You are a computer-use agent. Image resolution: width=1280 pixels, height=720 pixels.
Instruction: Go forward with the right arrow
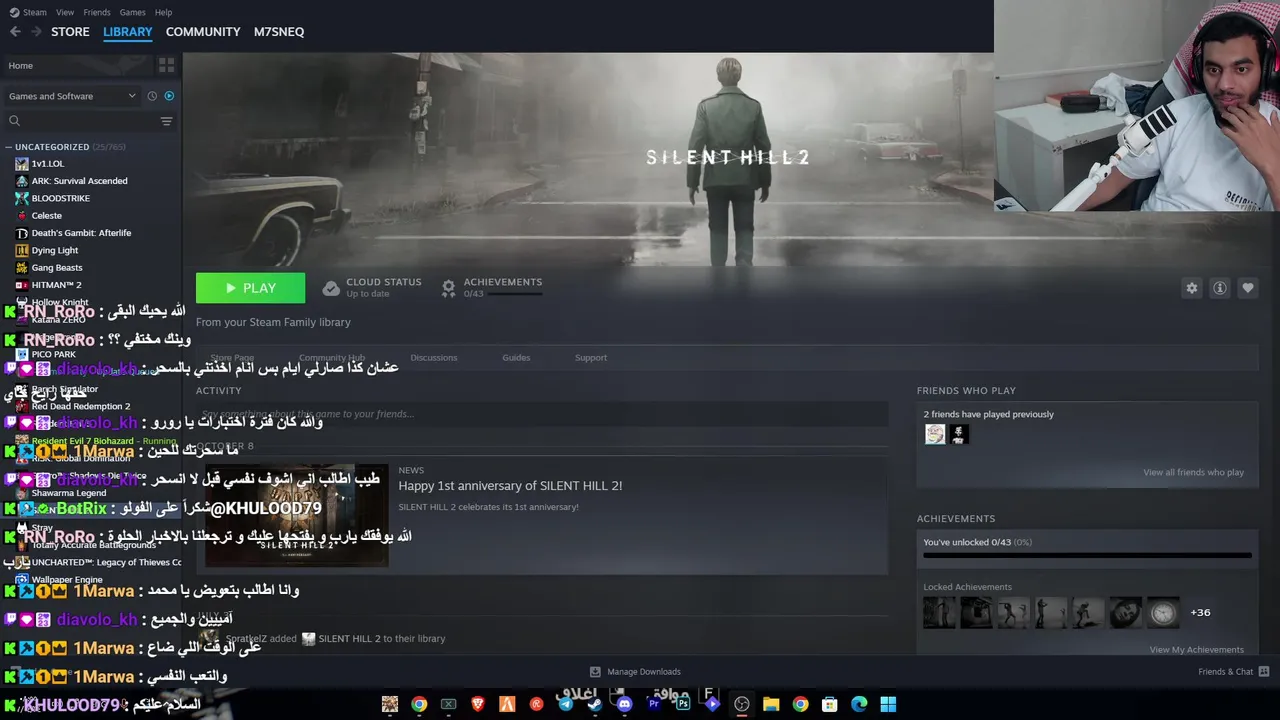coord(36,32)
